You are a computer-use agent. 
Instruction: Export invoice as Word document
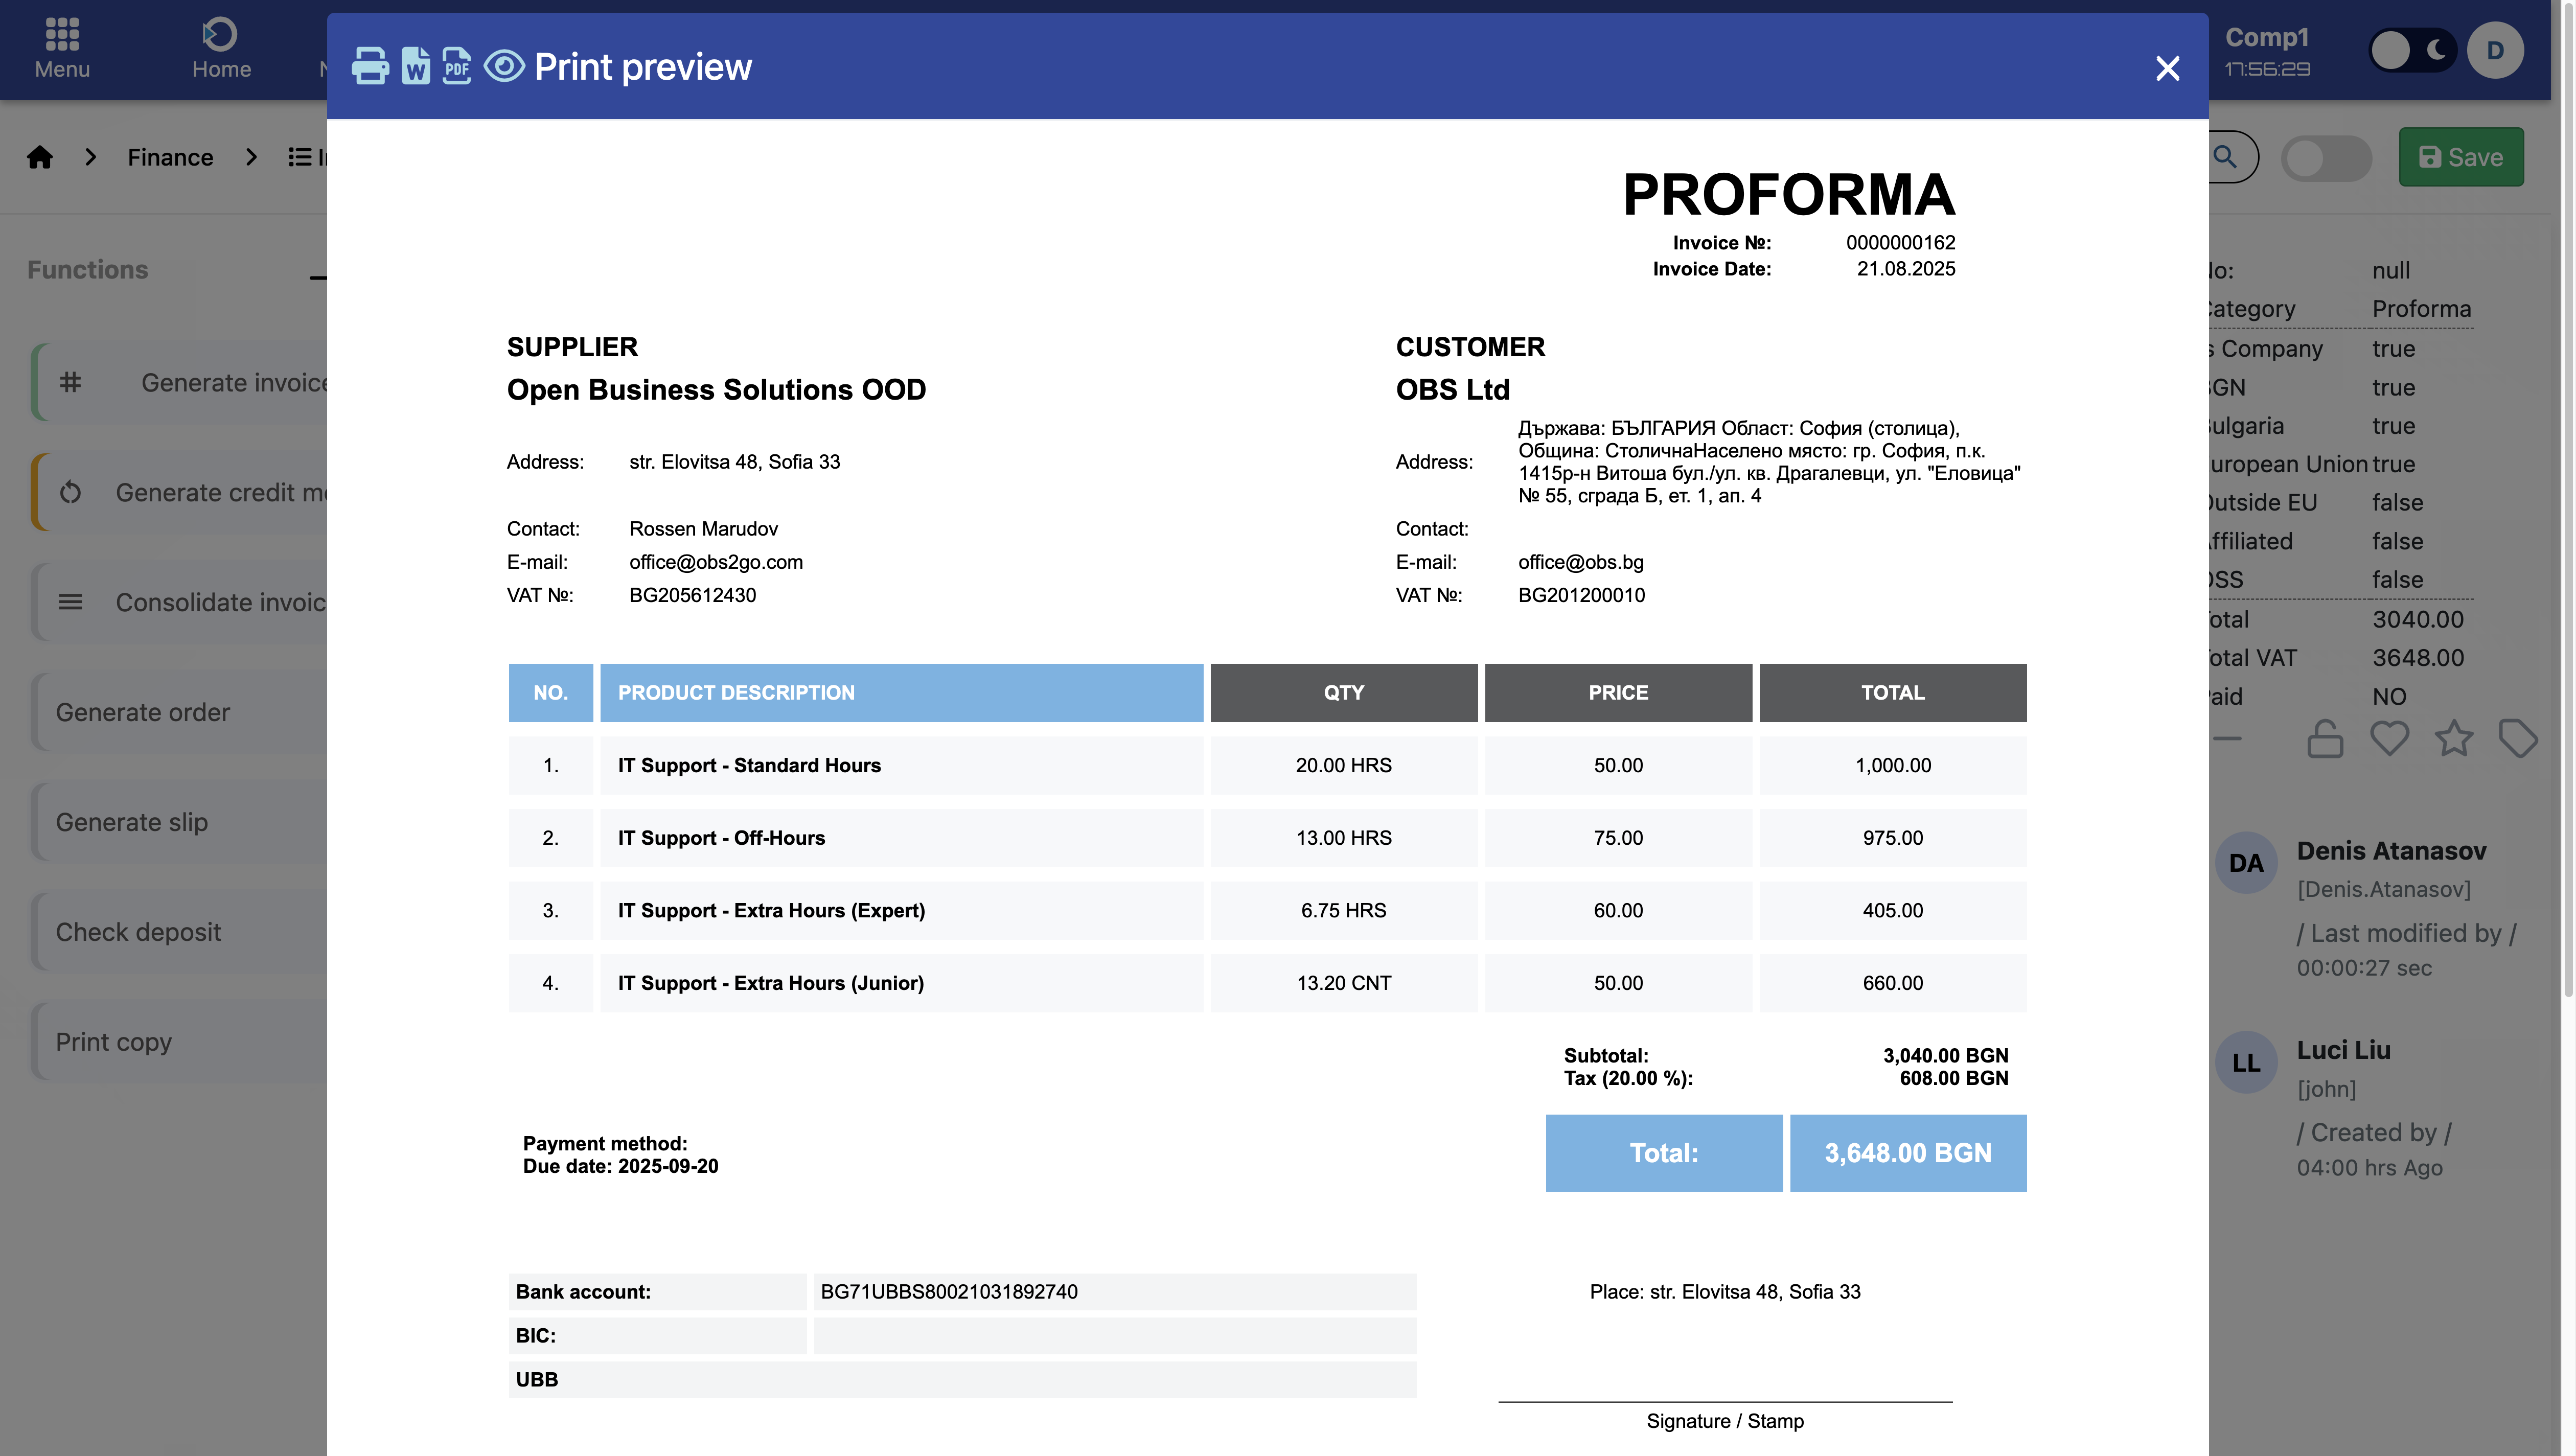(x=416, y=66)
